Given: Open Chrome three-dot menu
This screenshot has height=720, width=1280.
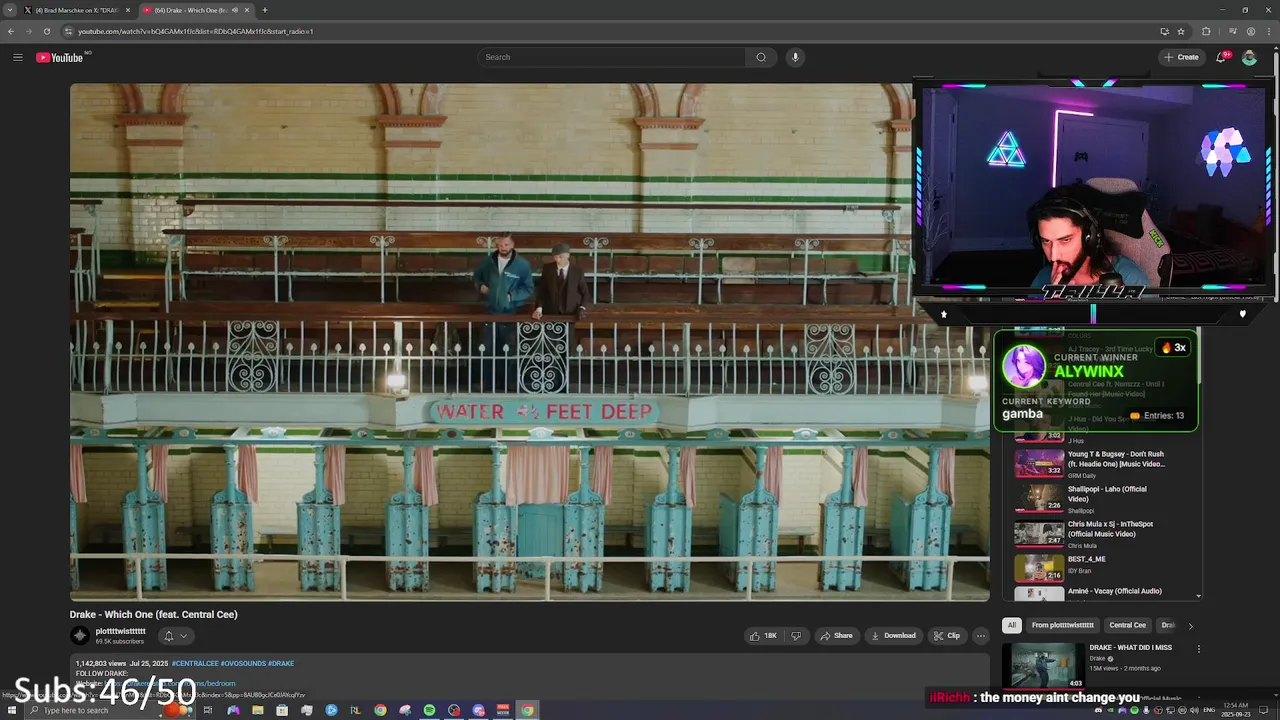Looking at the screenshot, I should pyautogui.click(x=1269, y=31).
